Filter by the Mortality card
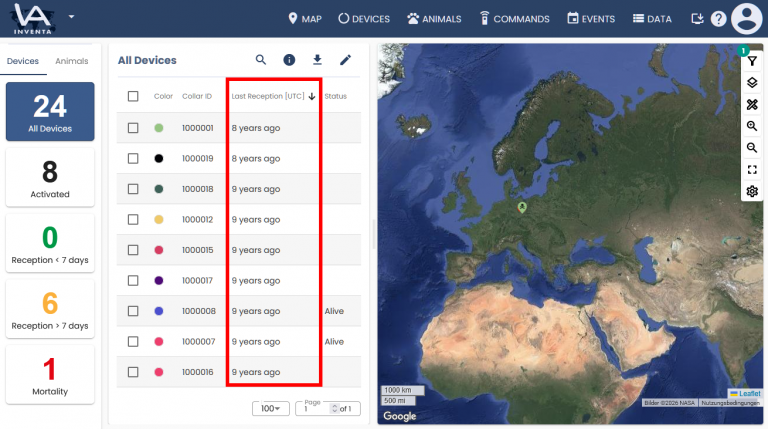 (x=50, y=375)
